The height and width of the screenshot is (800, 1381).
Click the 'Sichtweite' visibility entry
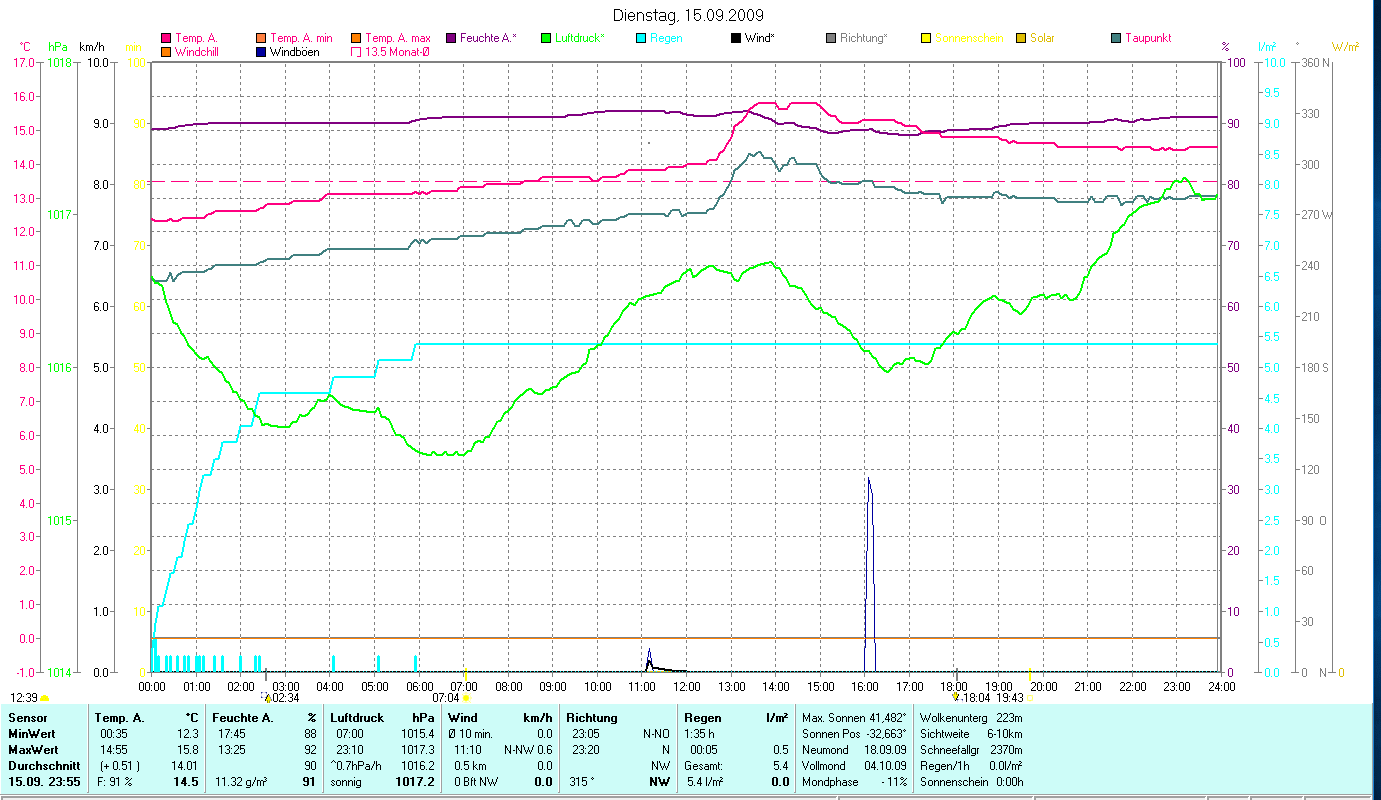coord(971,734)
